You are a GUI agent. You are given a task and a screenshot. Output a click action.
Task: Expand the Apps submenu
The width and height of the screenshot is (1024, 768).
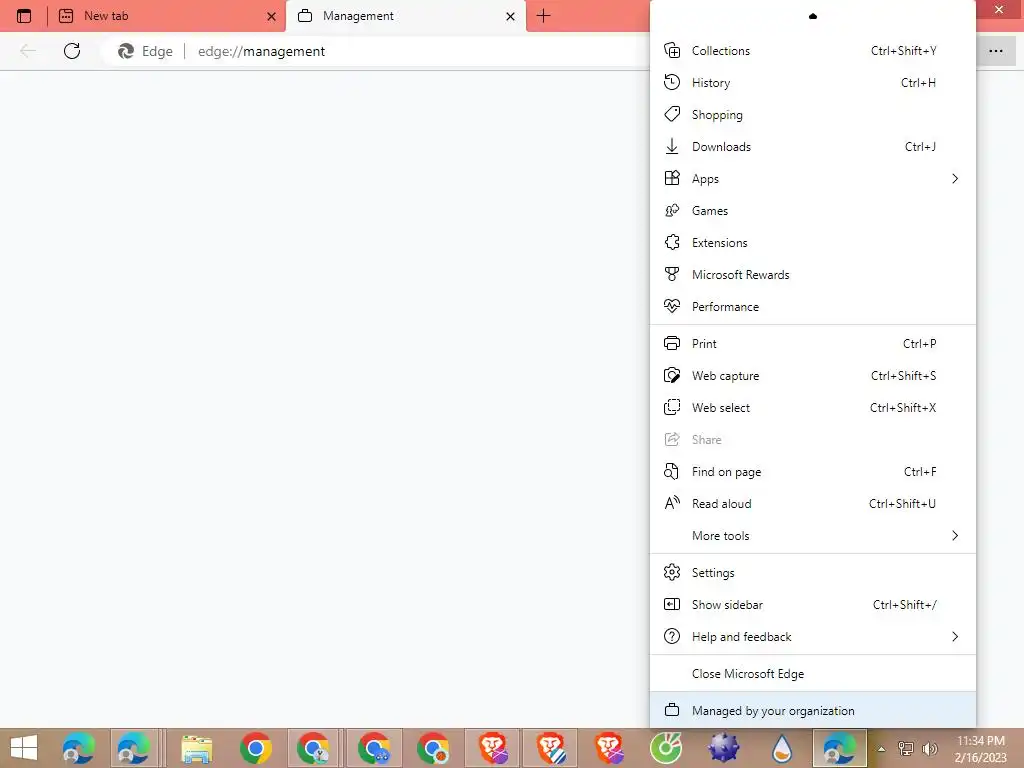(x=812, y=178)
